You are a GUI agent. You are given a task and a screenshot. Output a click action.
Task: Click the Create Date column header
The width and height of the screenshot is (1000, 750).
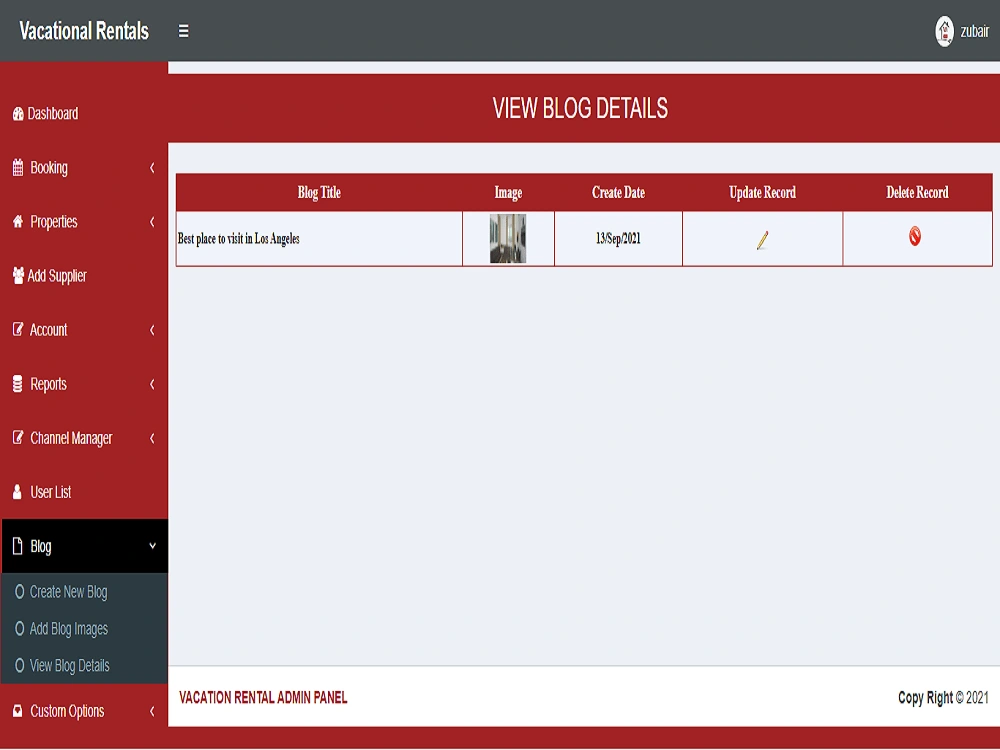(x=618, y=193)
